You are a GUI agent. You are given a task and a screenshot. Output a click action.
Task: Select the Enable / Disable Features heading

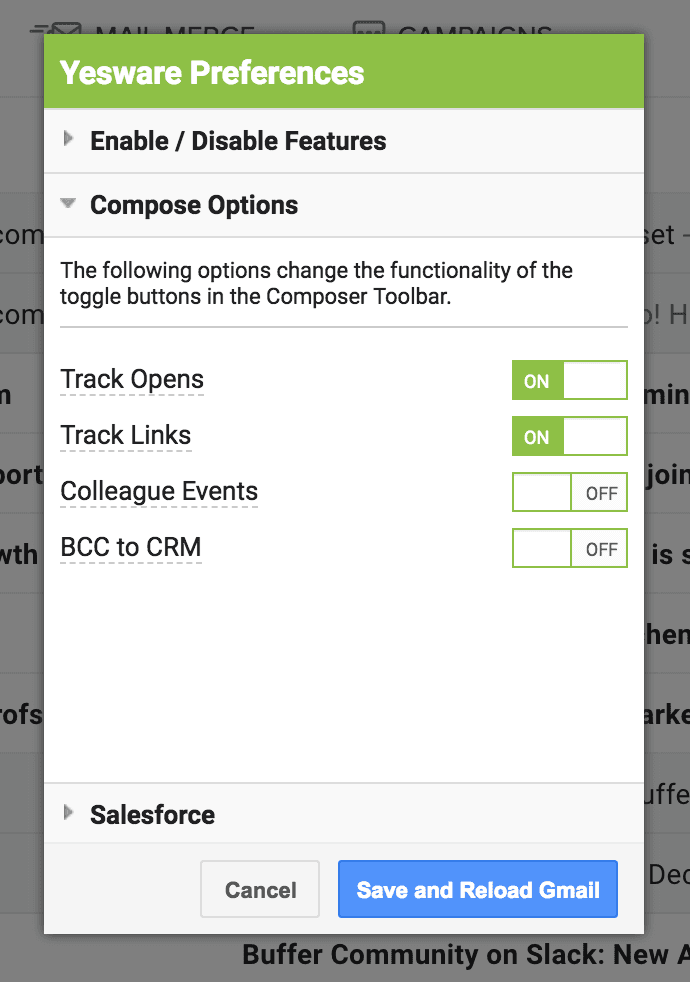pos(238,141)
